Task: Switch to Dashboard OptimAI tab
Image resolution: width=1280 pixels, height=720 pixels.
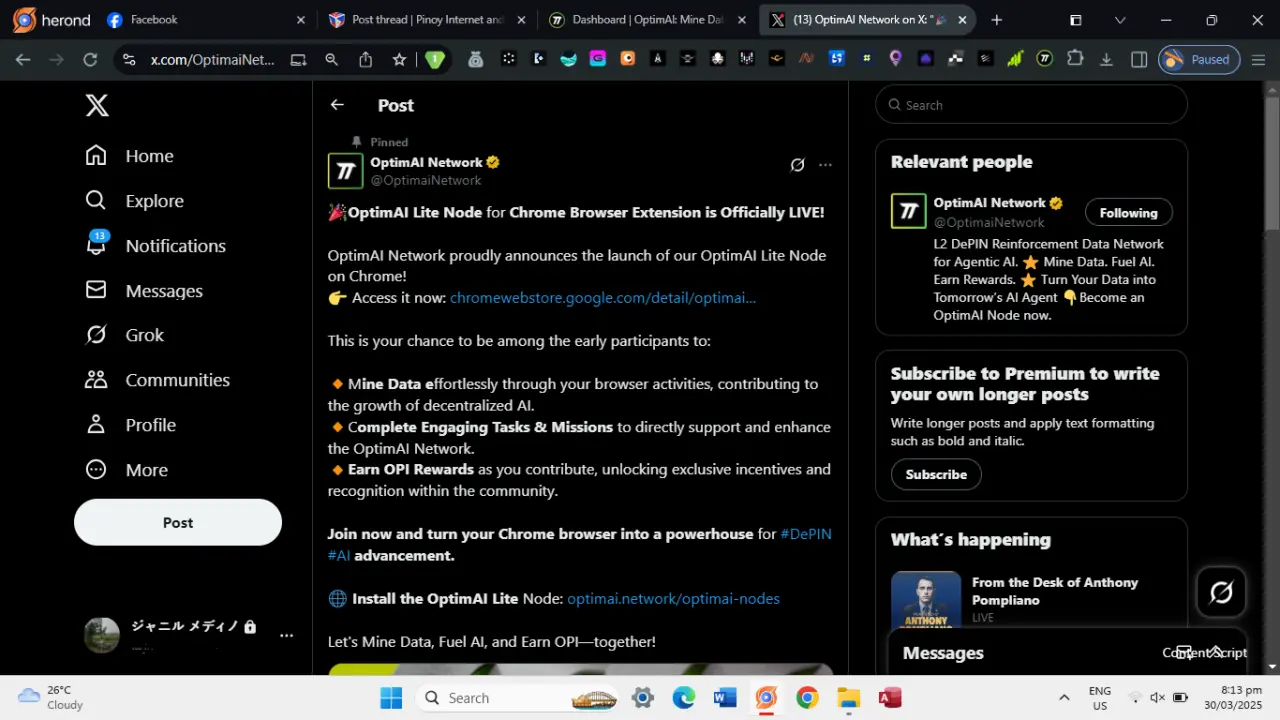Action: point(648,20)
